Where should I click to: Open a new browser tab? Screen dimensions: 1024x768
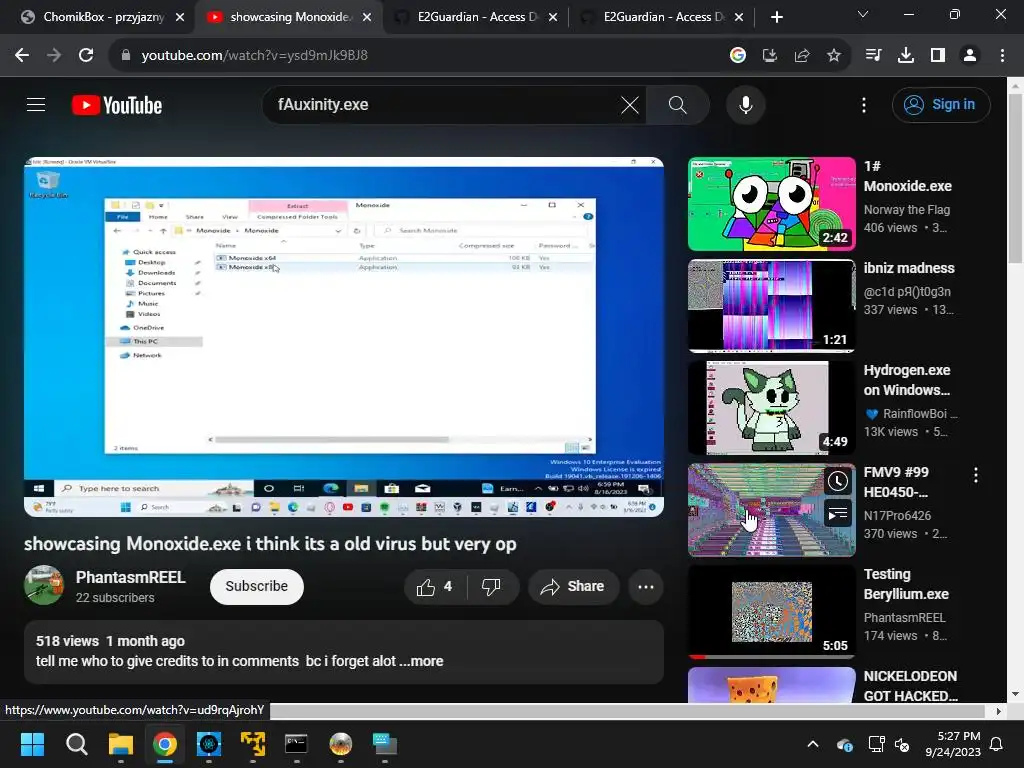coord(776,17)
